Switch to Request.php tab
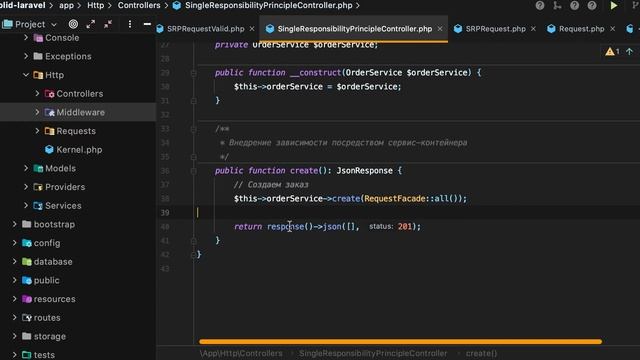This screenshot has height=360, width=640. [581, 29]
